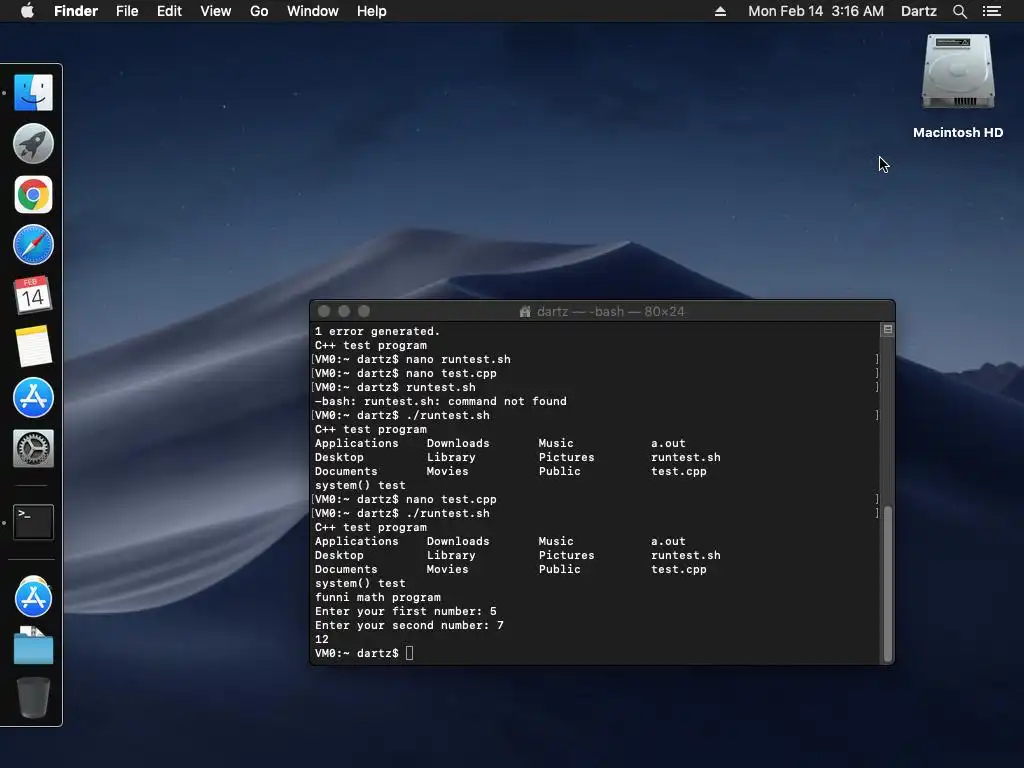Click the eject icon in menu bar

(720, 11)
